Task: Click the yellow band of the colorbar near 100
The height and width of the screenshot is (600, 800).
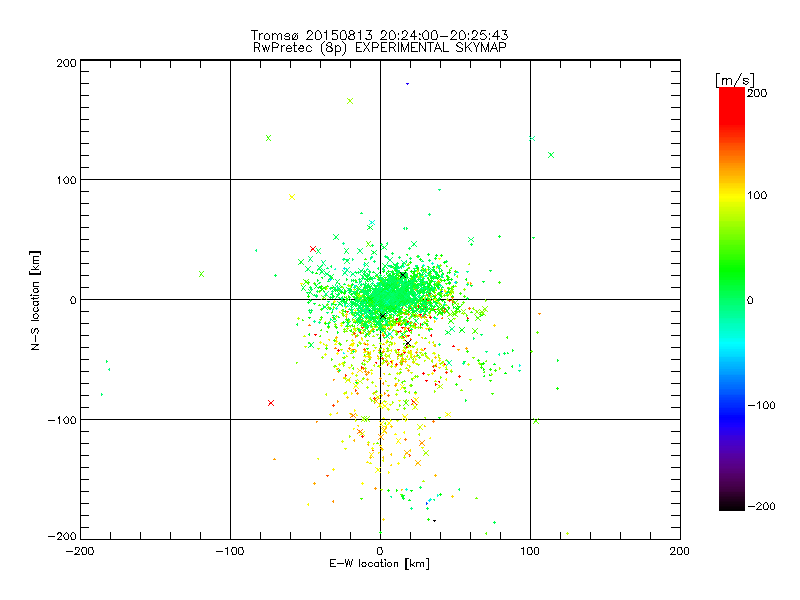Action: (x=732, y=195)
